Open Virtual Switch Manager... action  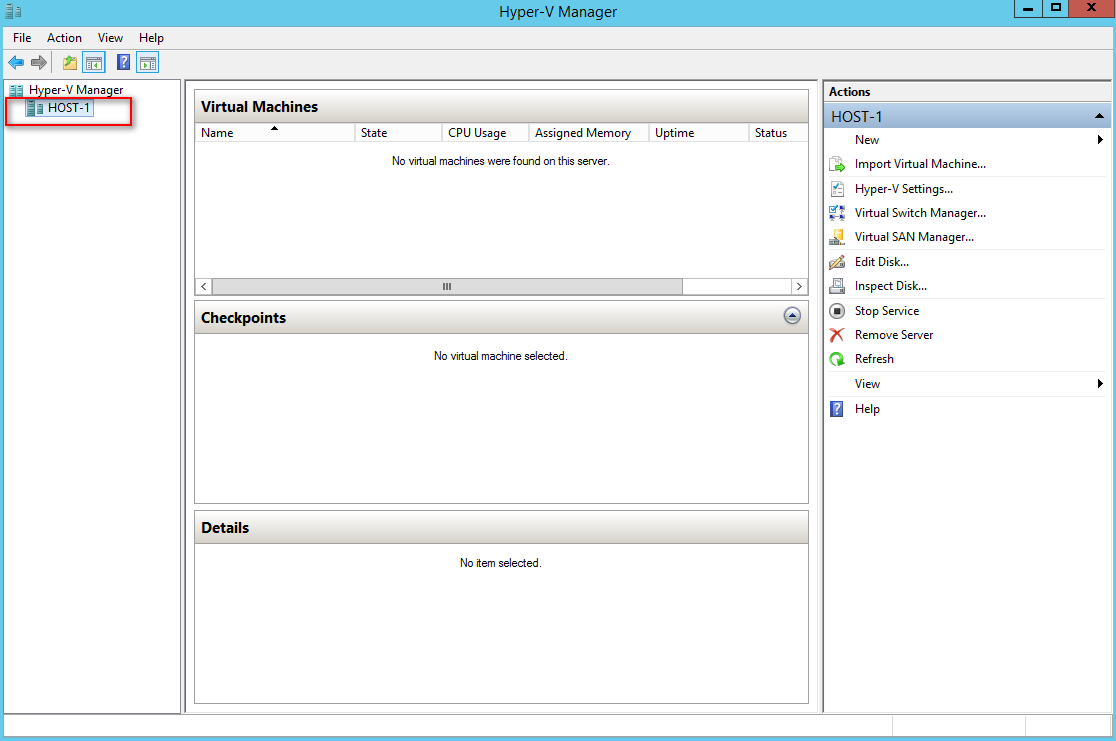920,213
